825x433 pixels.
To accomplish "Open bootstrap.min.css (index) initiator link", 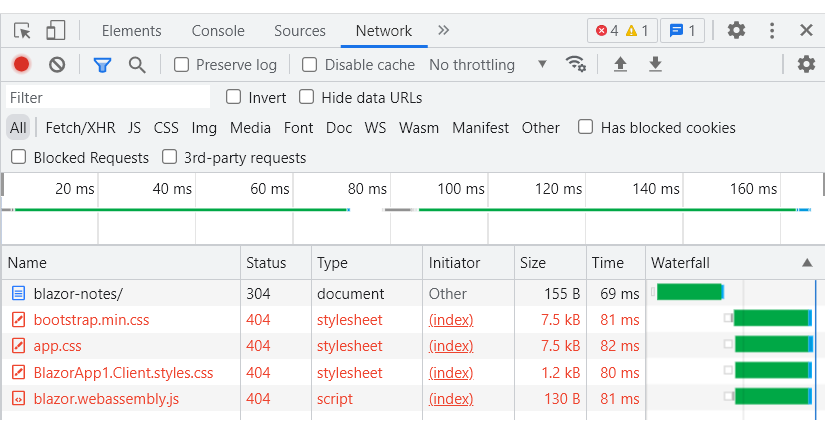I will click(451, 320).
